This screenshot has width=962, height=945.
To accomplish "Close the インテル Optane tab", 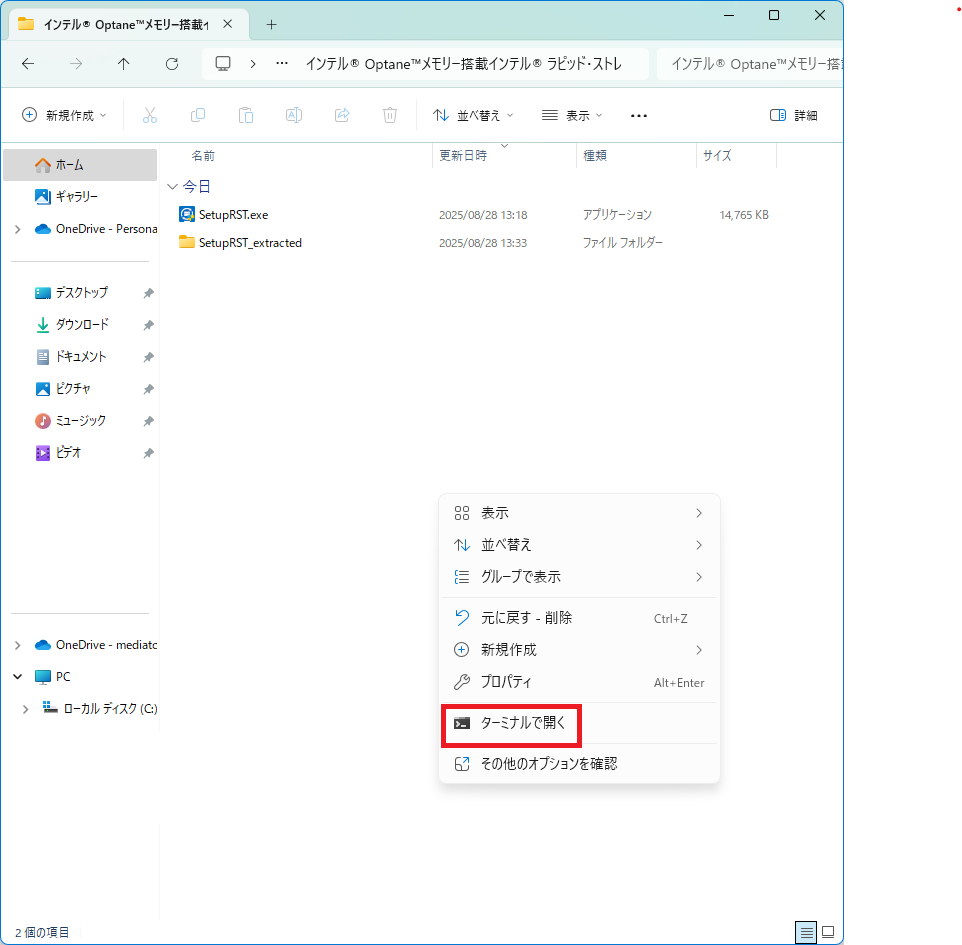I will pyautogui.click(x=228, y=24).
